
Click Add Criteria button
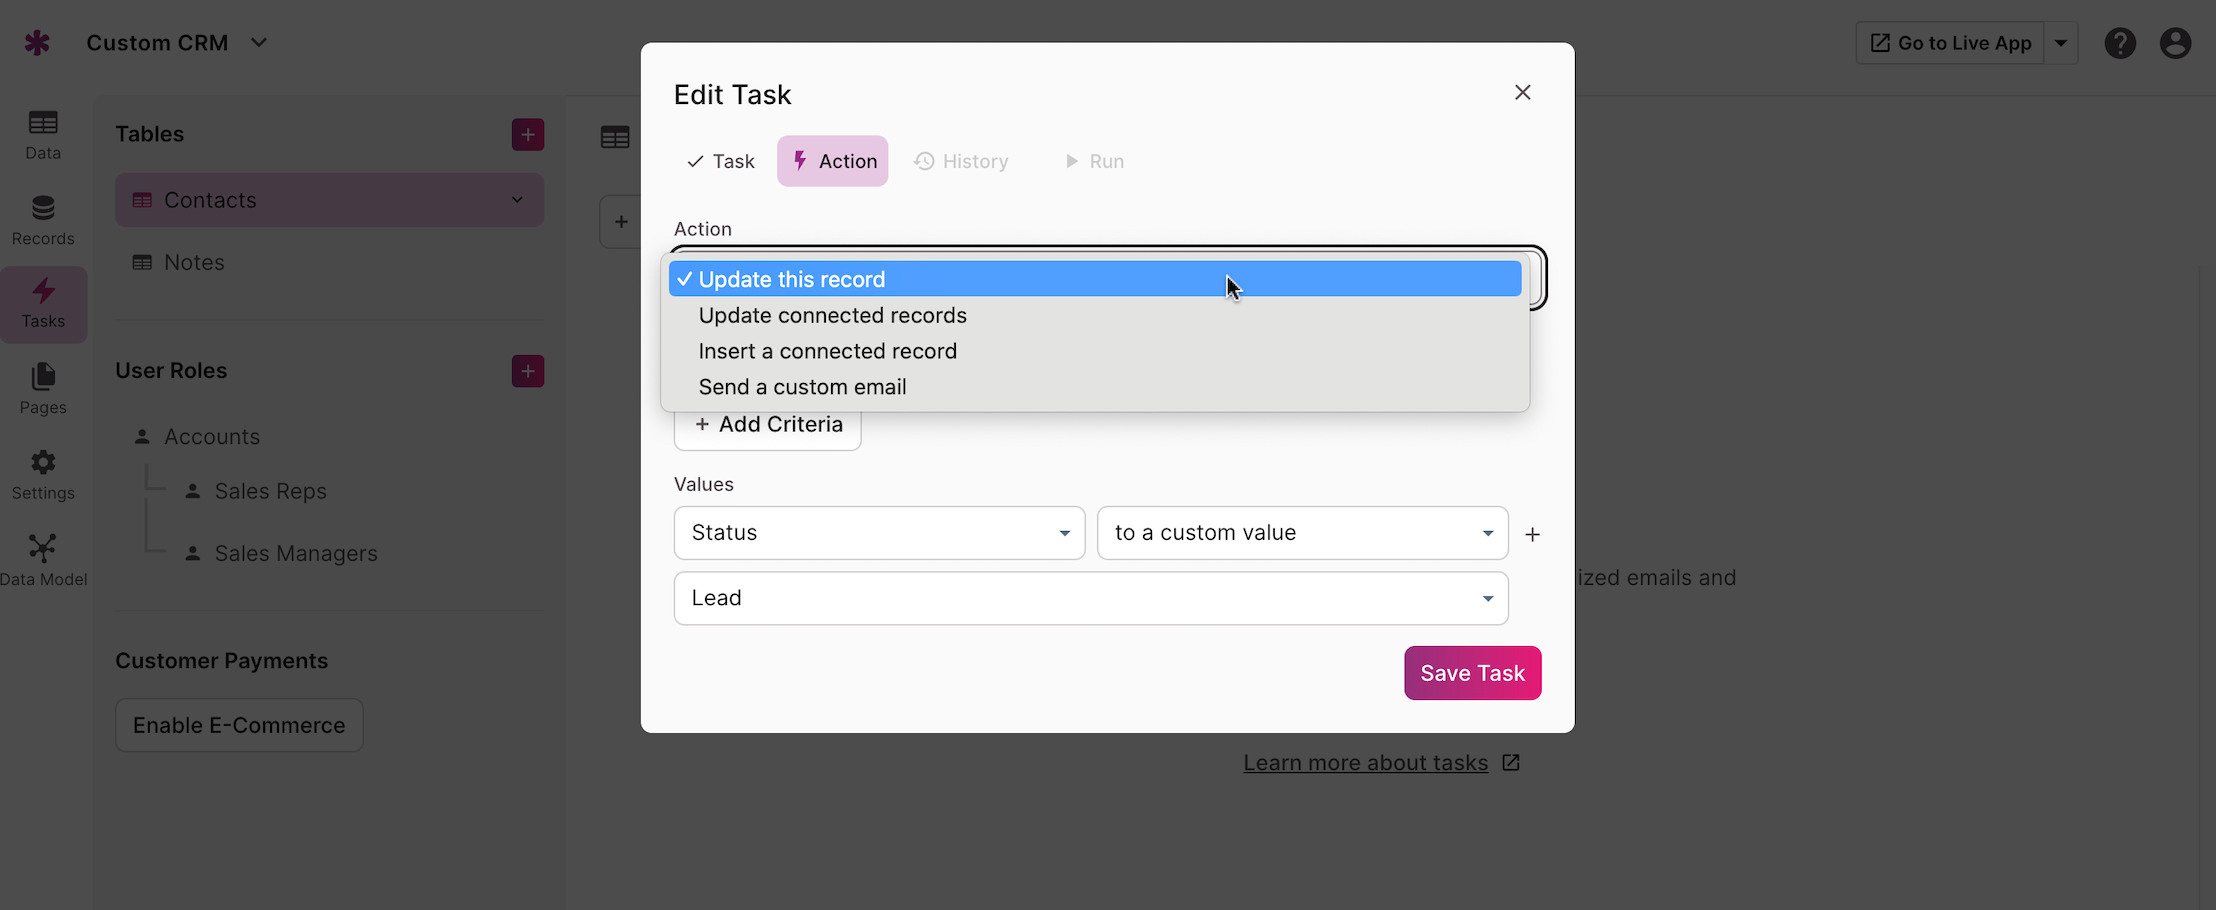pyautogui.click(x=768, y=425)
